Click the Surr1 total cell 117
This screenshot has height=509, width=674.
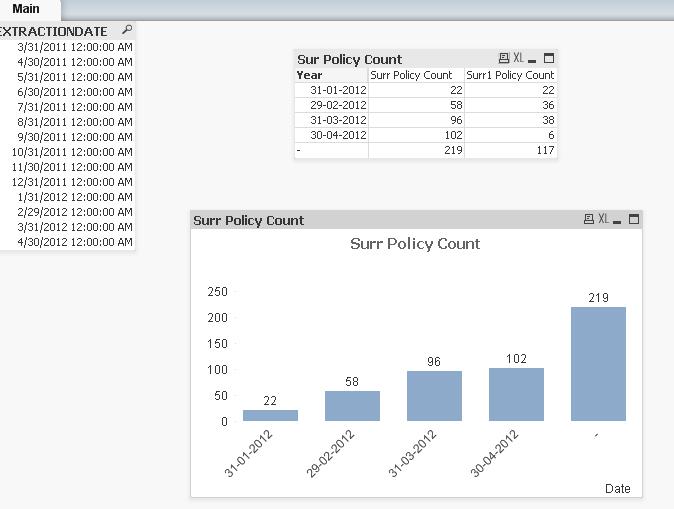click(x=511, y=150)
